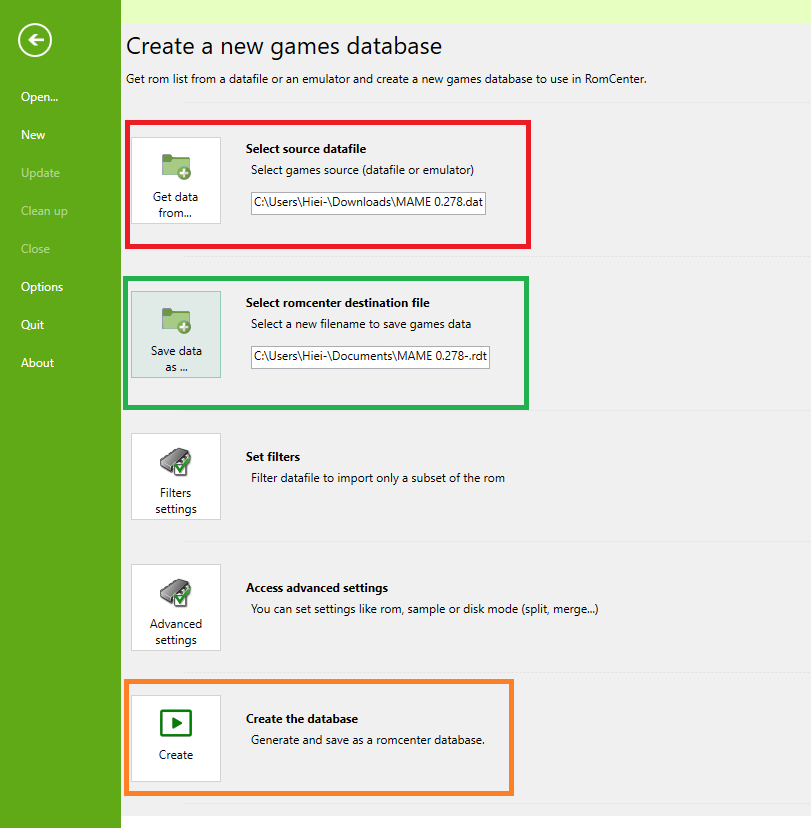Image resolution: width=811 pixels, height=828 pixels.
Task: Open the Options sidebar entry
Action: pyautogui.click(x=42, y=287)
